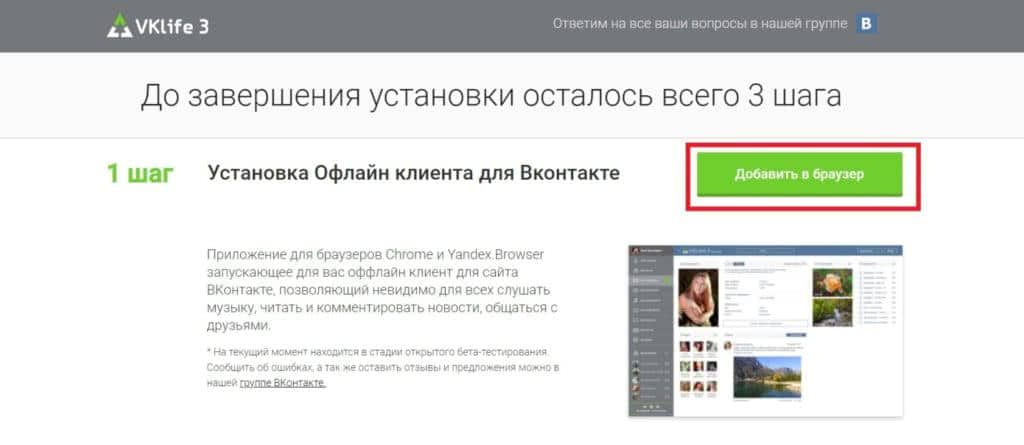Follow the 'группе ВКонтакте' link

pos(282,382)
